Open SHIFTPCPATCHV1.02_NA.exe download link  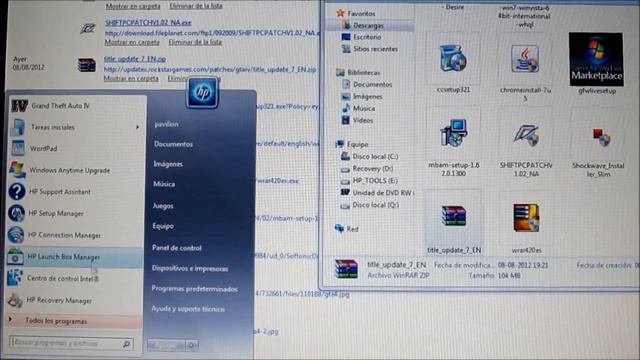point(148,22)
